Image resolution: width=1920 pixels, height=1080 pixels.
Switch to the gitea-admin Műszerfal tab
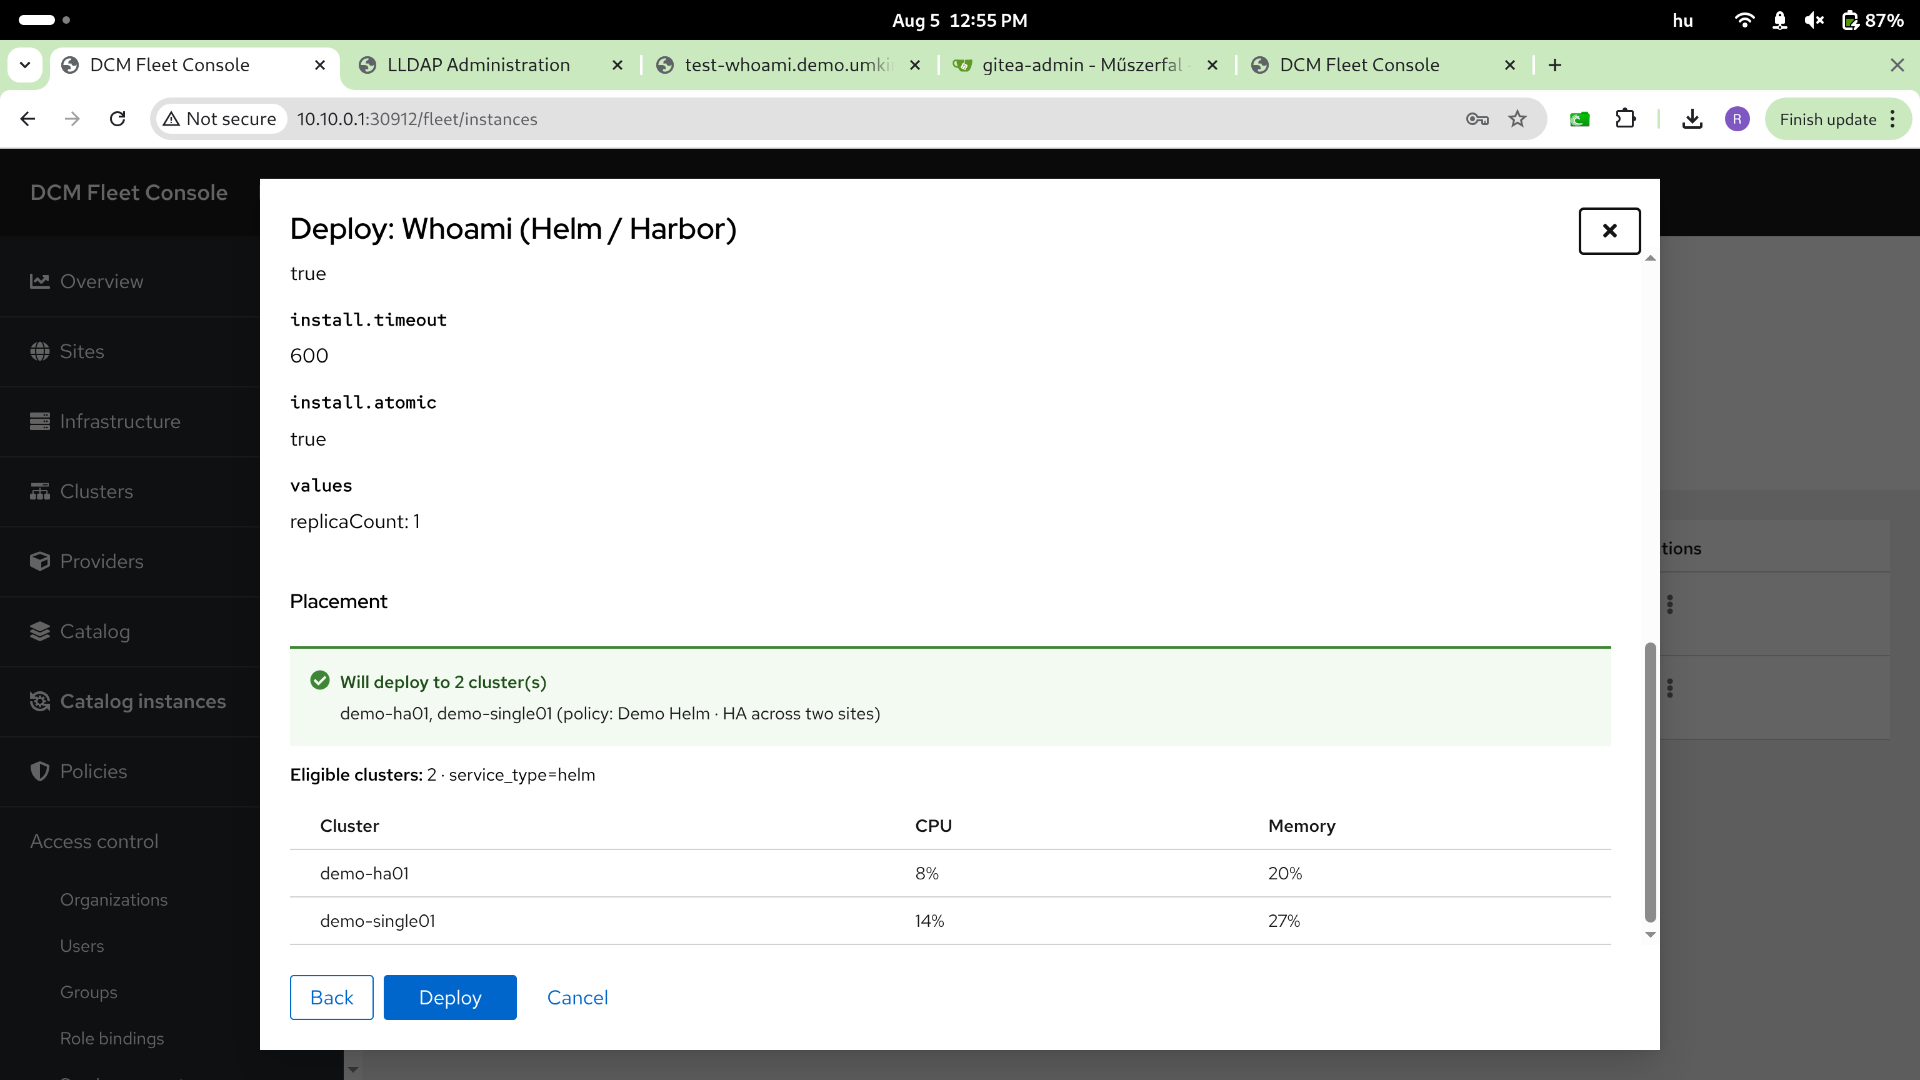[1085, 65]
